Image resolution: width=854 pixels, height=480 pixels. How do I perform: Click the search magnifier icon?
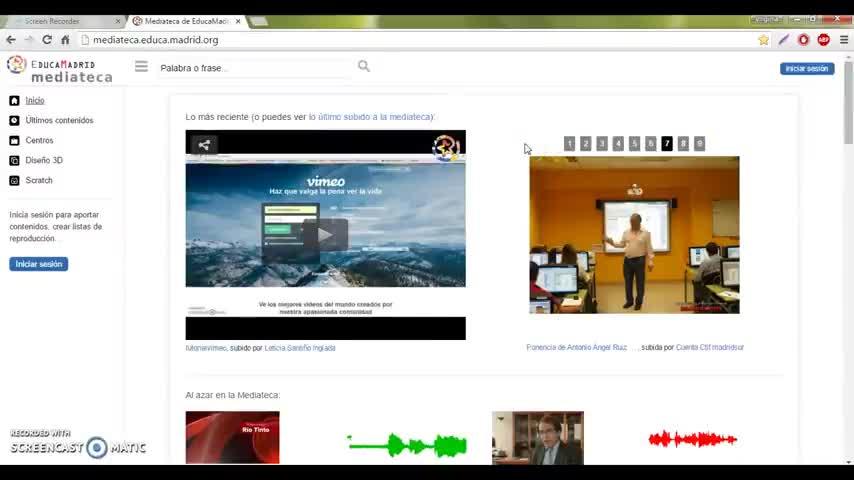364,66
